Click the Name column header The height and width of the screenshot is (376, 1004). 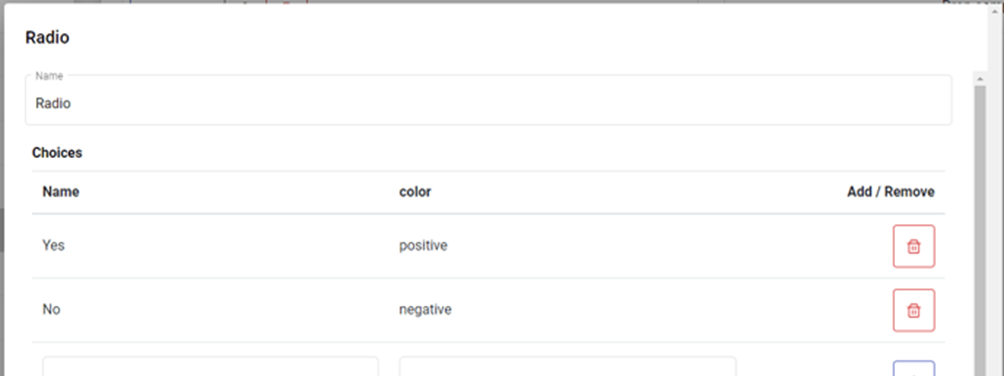click(x=61, y=192)
